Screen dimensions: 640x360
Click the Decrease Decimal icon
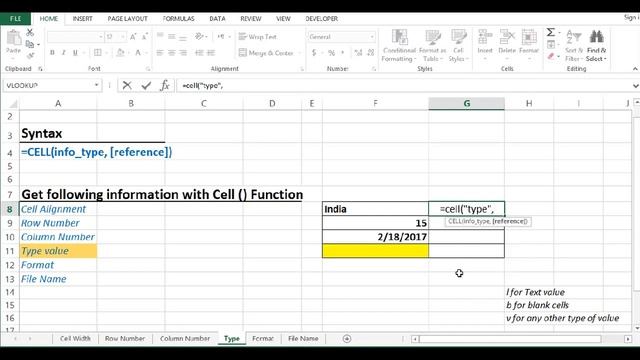[x=371, y=53]
